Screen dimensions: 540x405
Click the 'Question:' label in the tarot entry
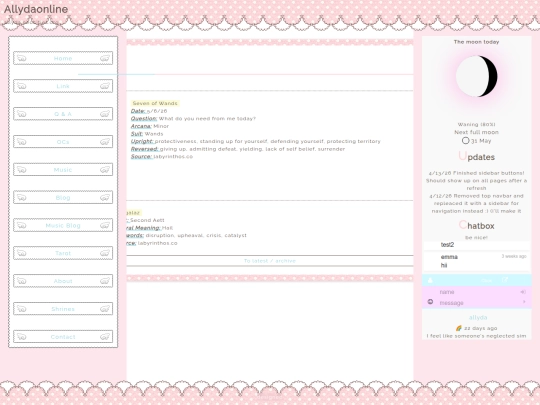pyautogui.click(x=144, y=118)
